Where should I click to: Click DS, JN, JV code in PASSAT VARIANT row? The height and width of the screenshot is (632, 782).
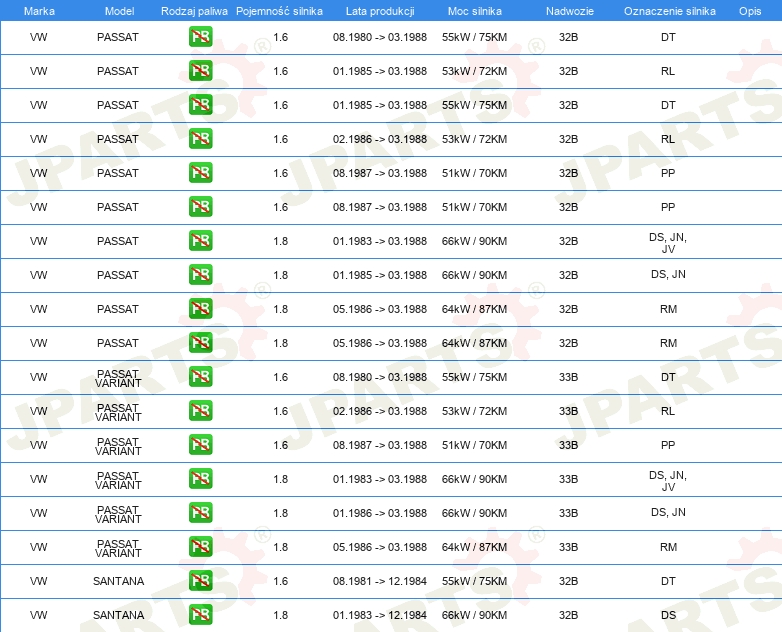coord(668,481)
